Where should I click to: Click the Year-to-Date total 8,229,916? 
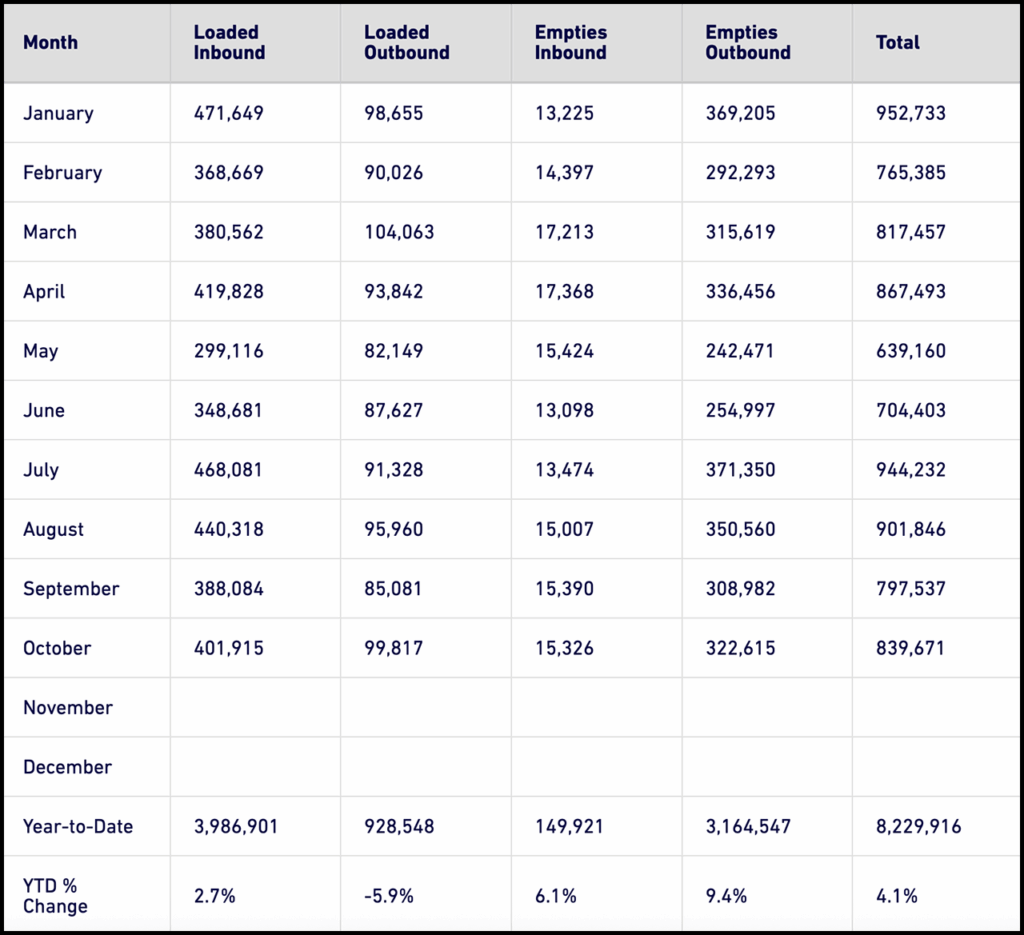pyautogui.click(x=918, y=827)
